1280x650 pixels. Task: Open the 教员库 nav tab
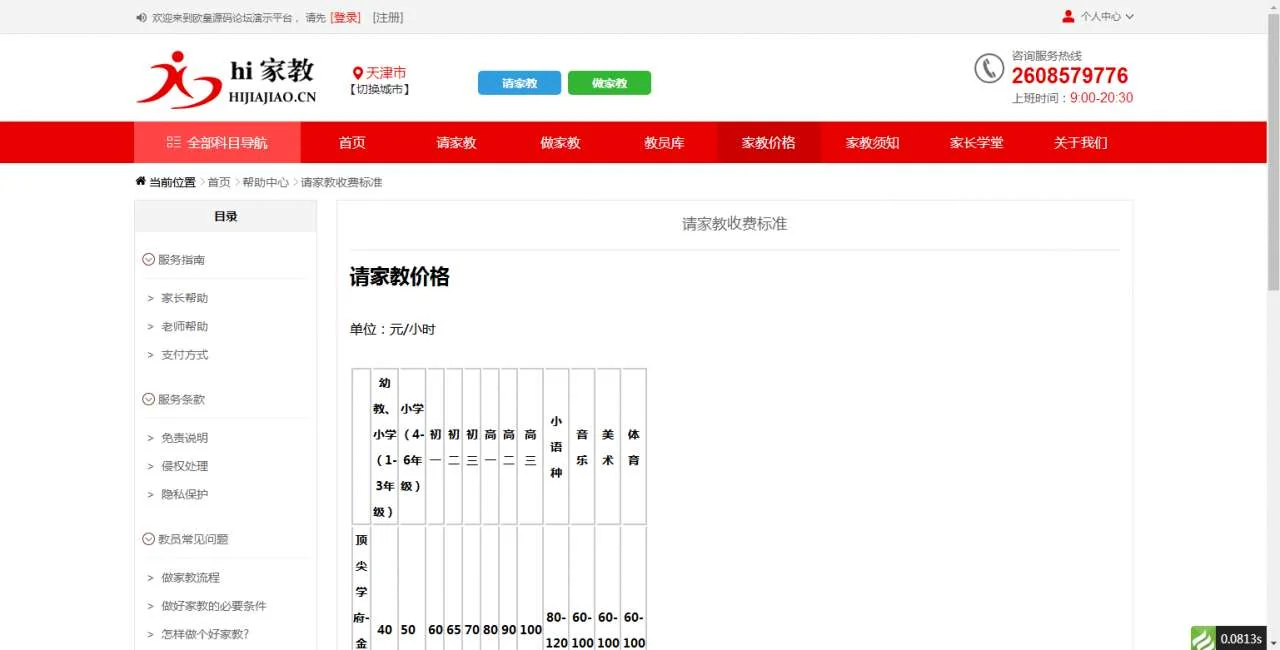tap(664, 142)
